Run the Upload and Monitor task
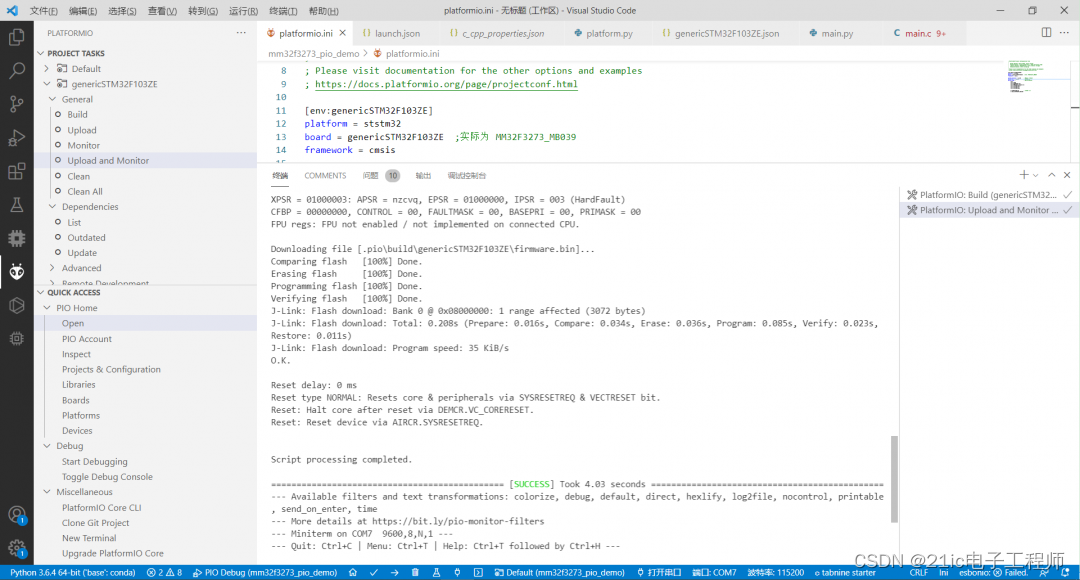This screenshot has height=580, width=1080. pyautogui.click(x=108, y=160)
